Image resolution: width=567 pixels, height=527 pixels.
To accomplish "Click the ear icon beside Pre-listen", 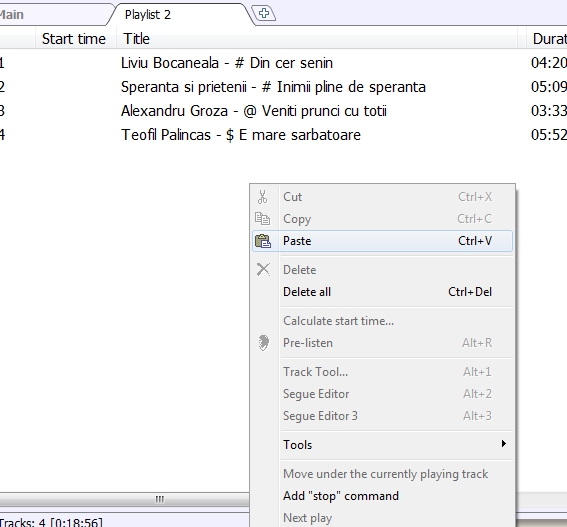I will pyautogui.click(x=264, y=343).
